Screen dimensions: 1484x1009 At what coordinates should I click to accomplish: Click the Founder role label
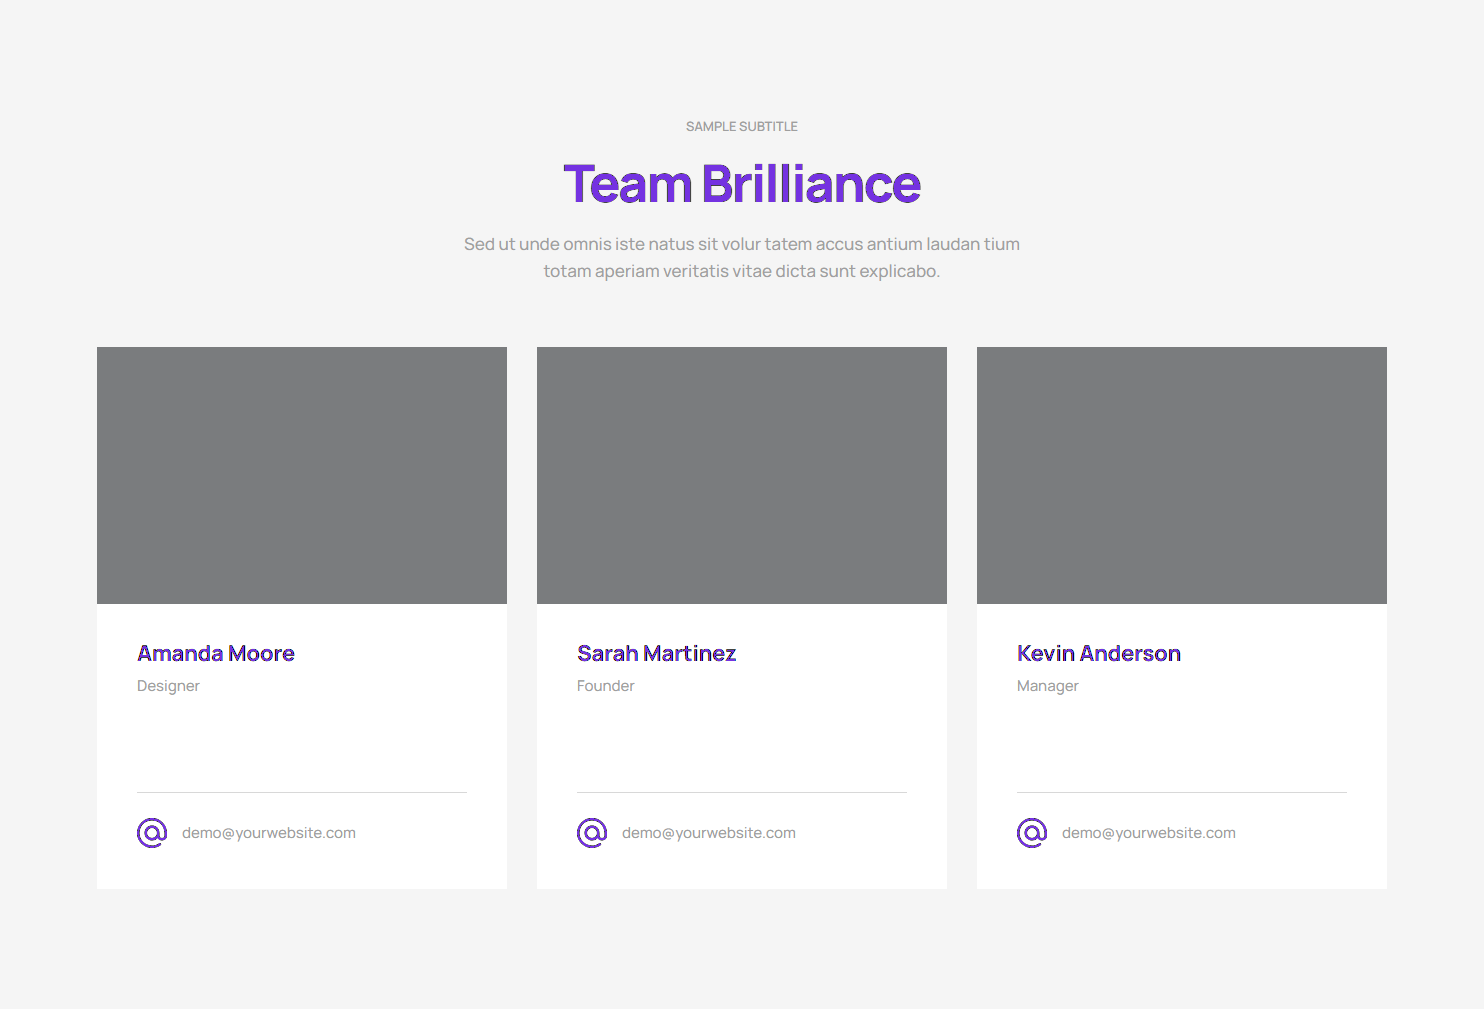(x=605, y=686)
